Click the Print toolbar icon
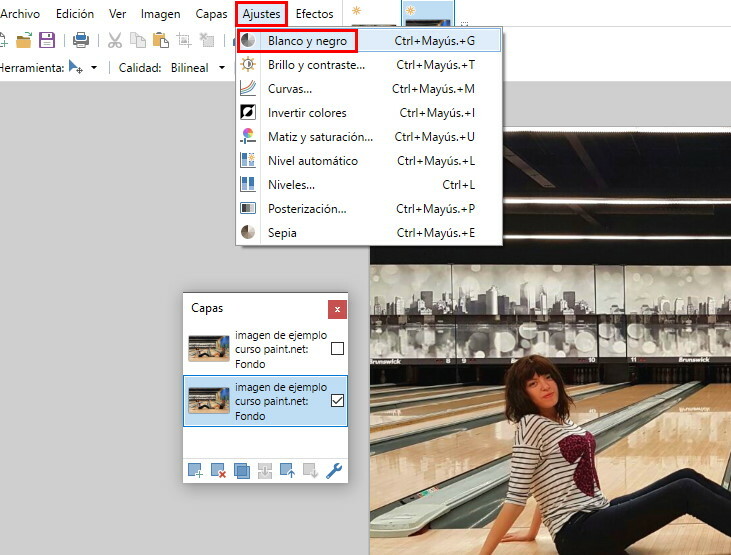This screenshot has width=731, height=555. (x=81, y=41)
